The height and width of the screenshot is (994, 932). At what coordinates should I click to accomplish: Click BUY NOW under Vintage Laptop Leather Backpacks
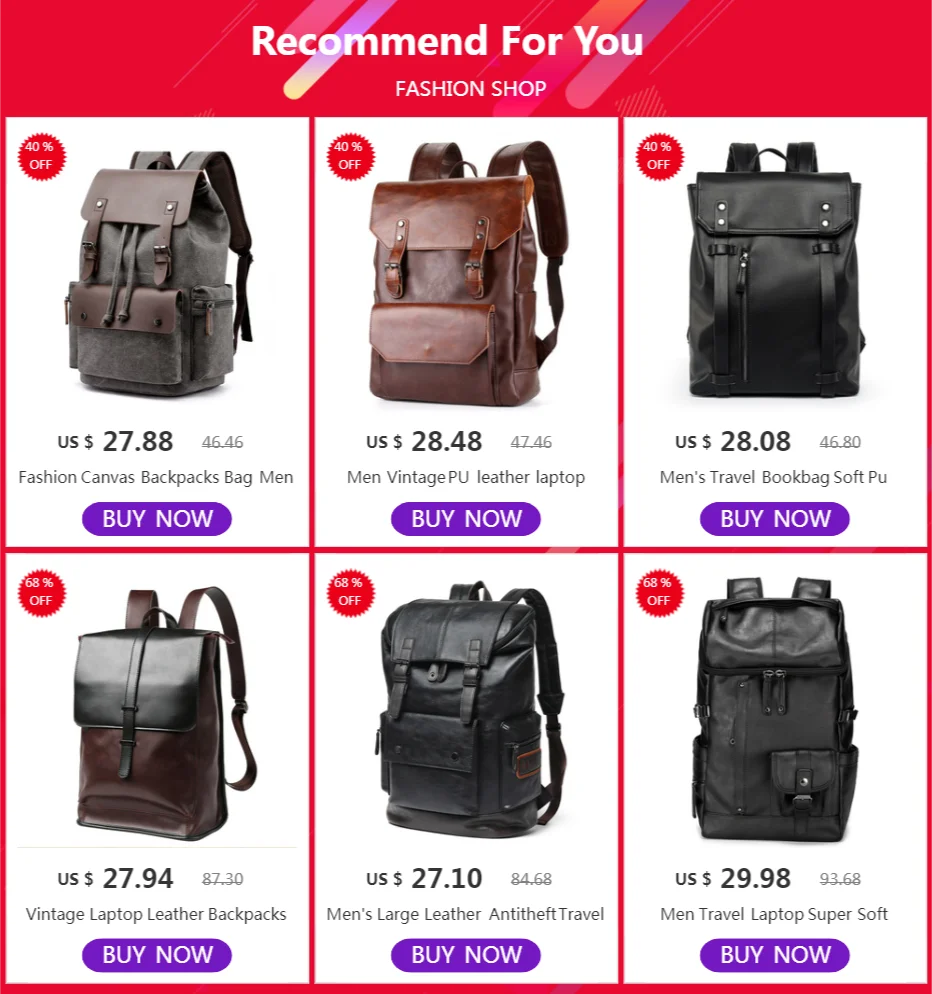pos(157,955)
